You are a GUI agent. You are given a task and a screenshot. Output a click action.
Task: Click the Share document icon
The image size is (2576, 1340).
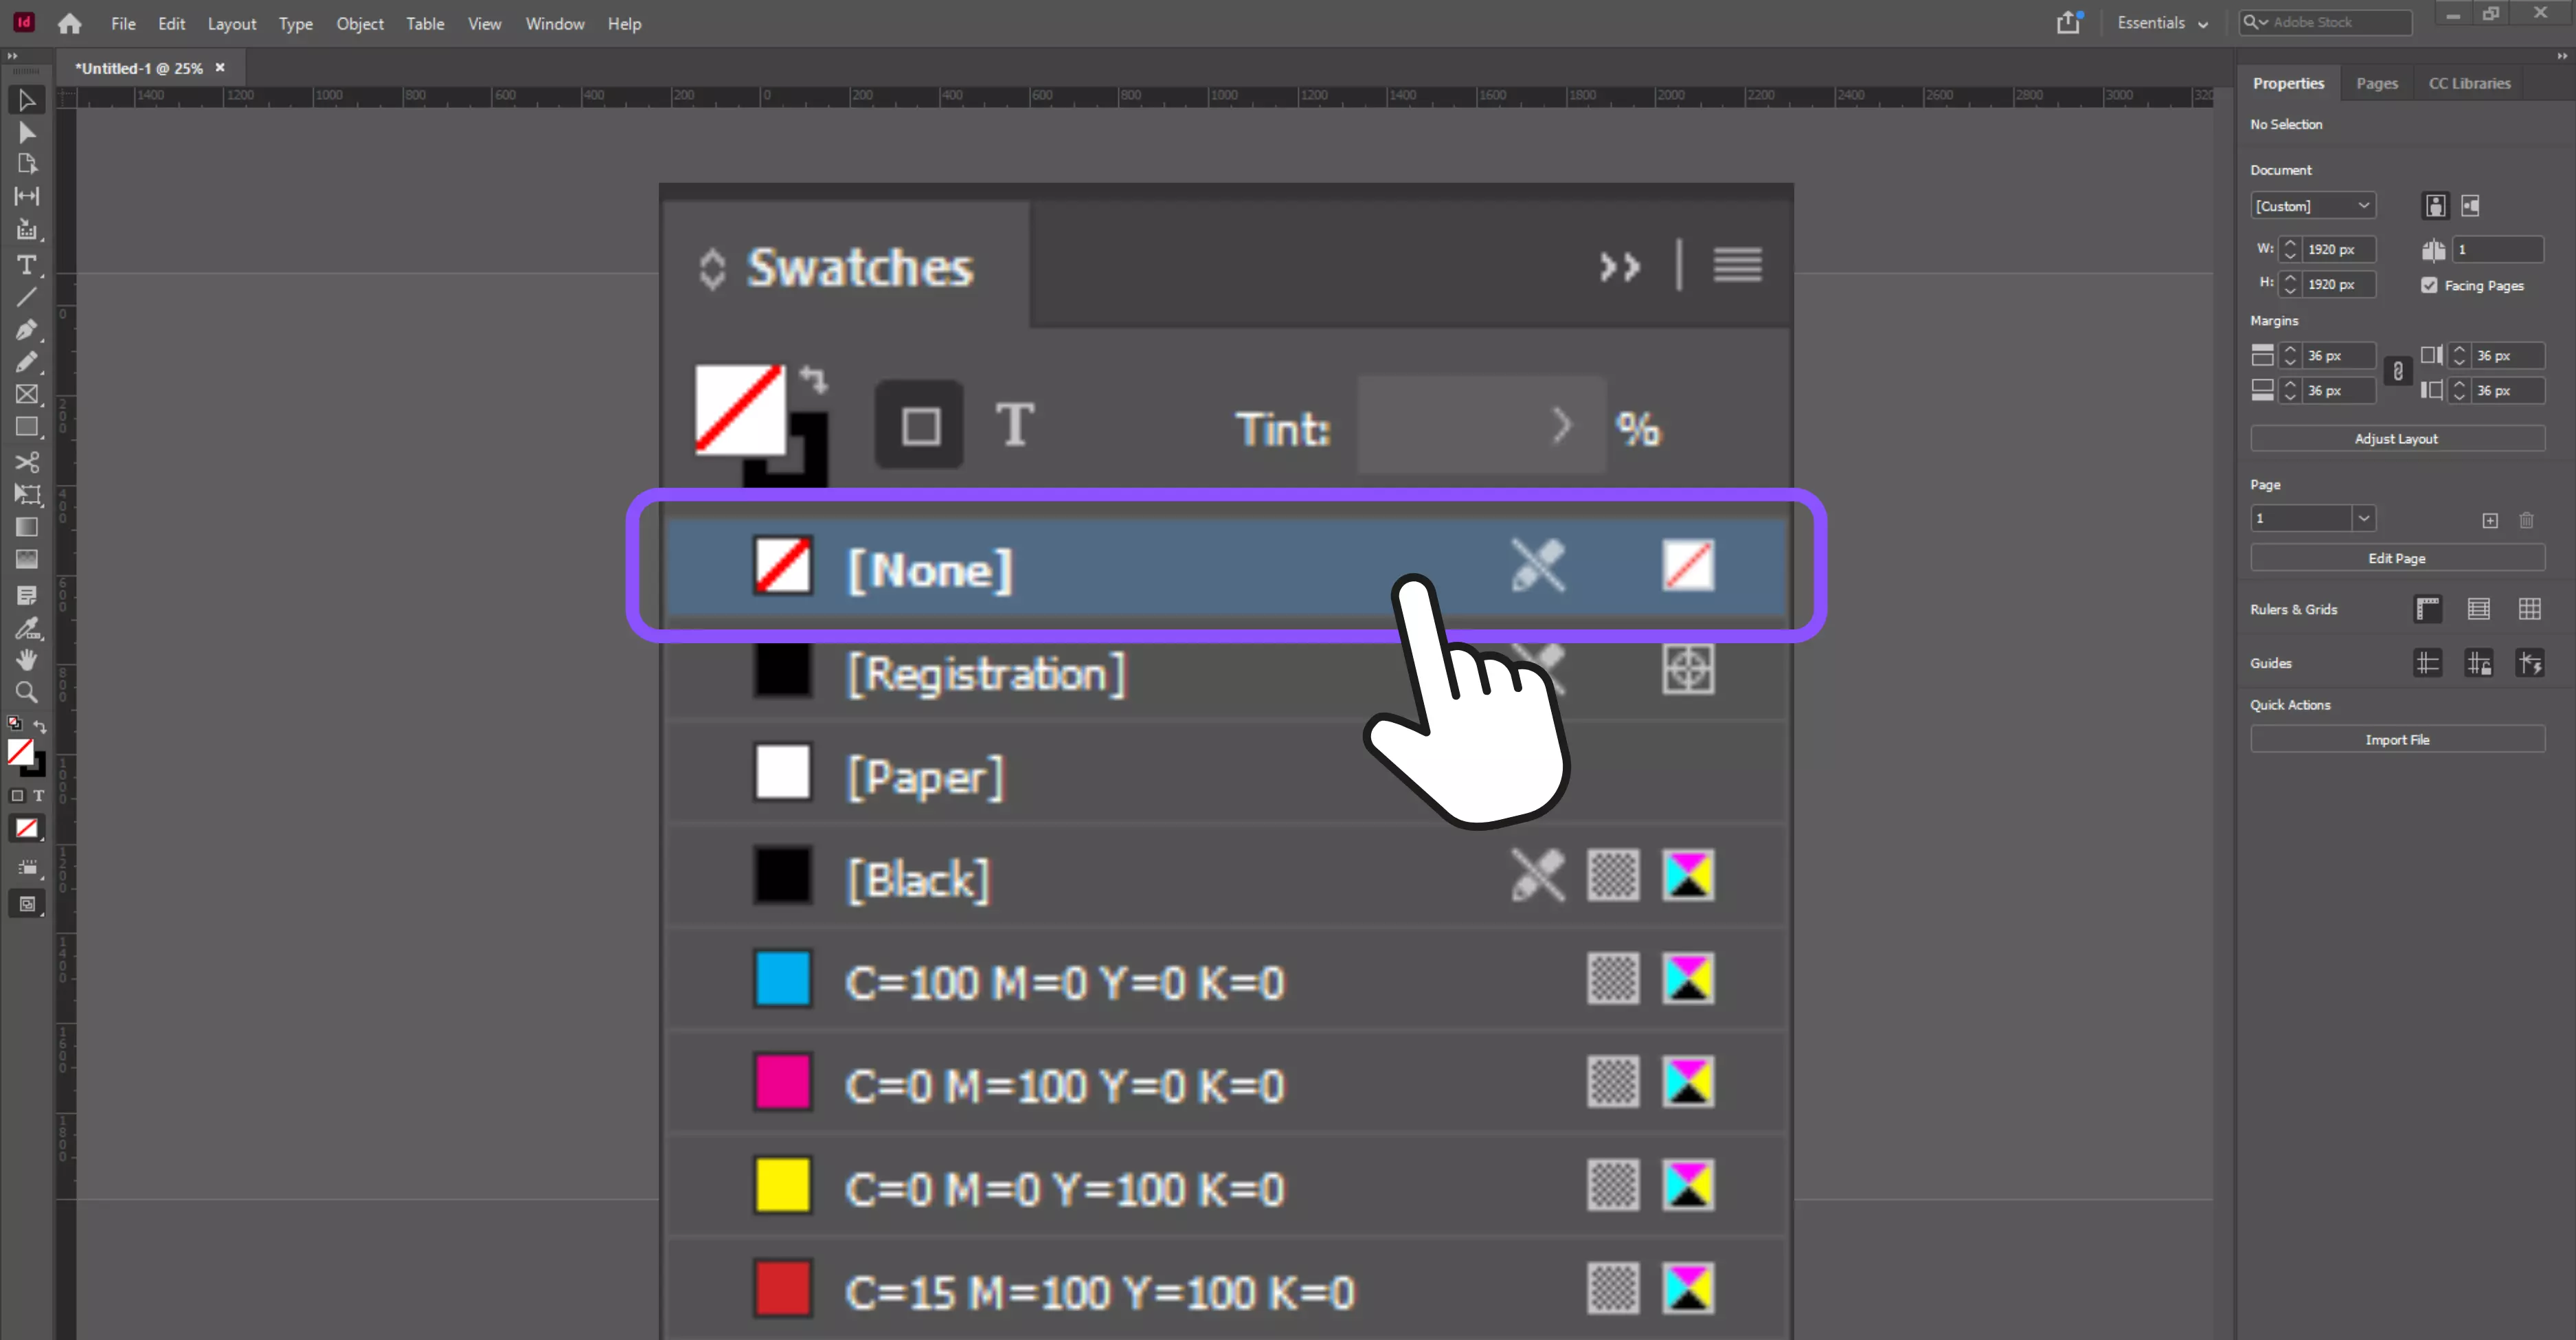pos(2068,23)
